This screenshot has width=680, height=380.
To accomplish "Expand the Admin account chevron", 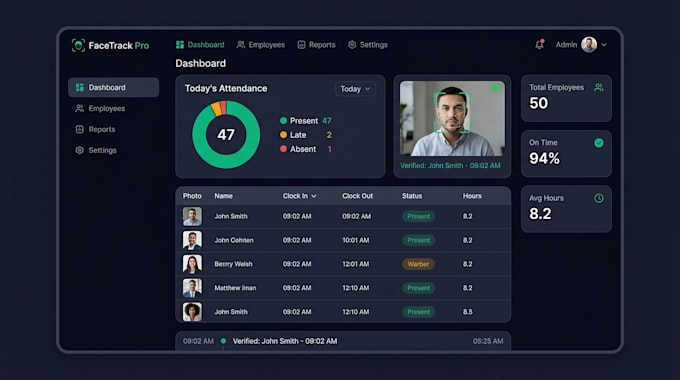I will (x=604, y=45).
